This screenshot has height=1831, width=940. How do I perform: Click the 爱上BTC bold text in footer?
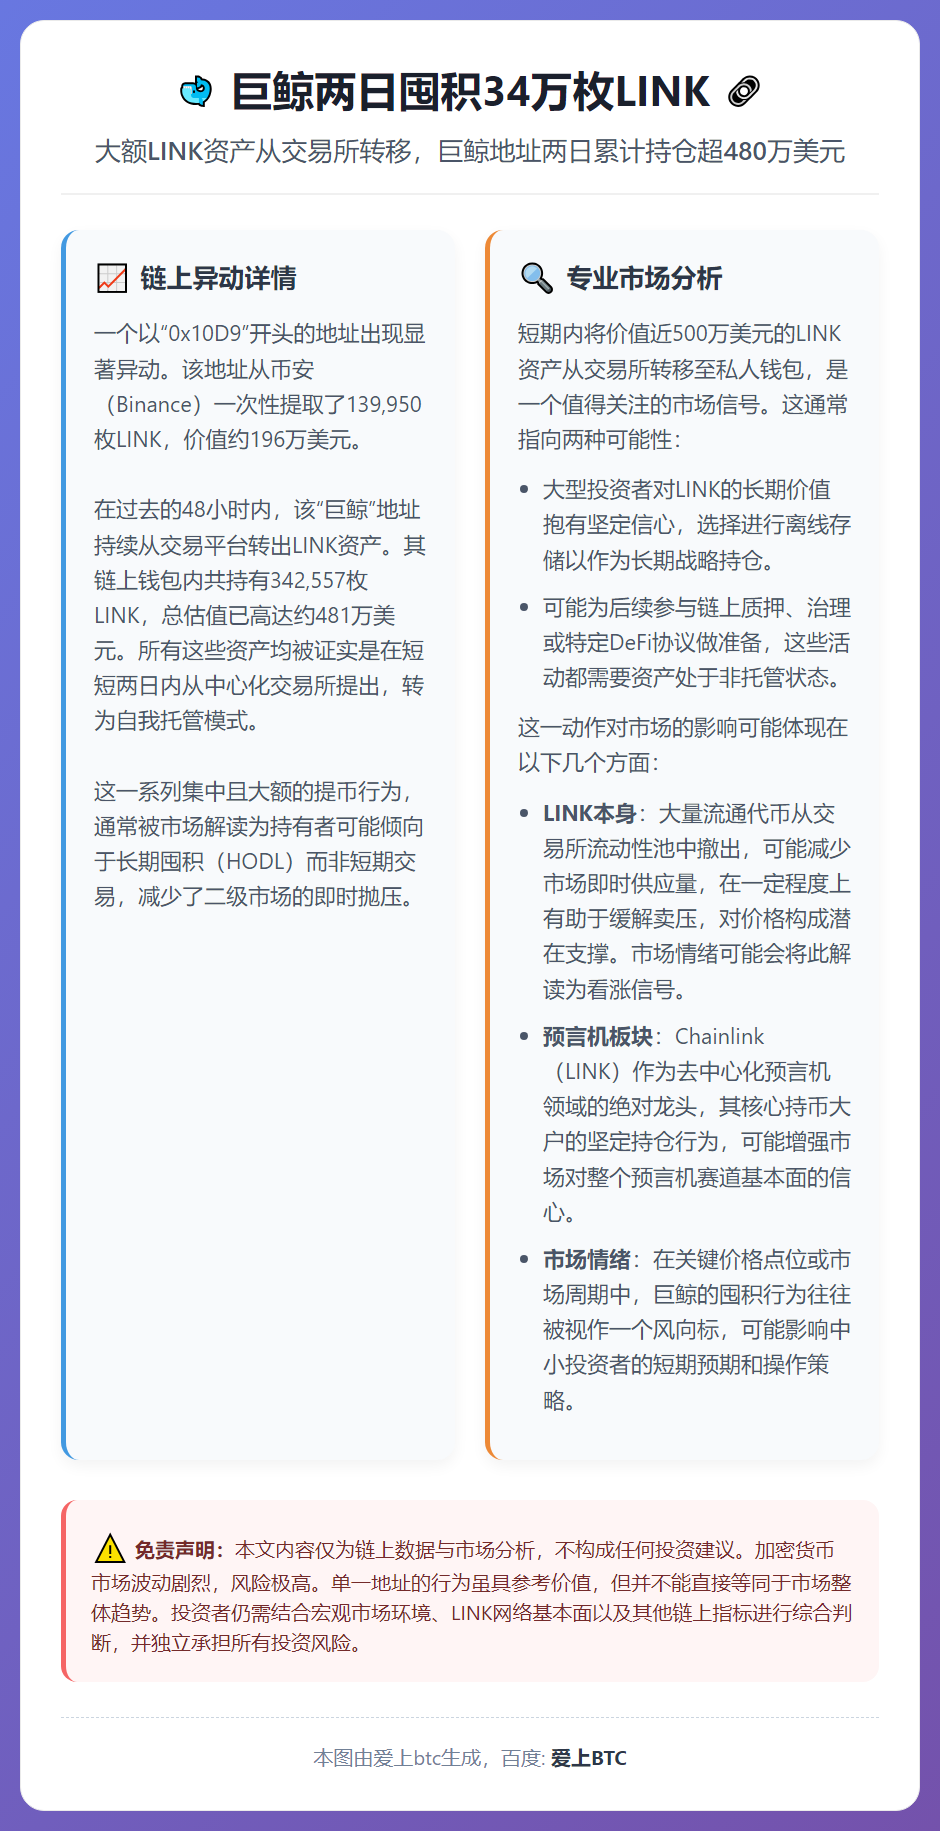pyautogui.click(x=589, y=1758)
